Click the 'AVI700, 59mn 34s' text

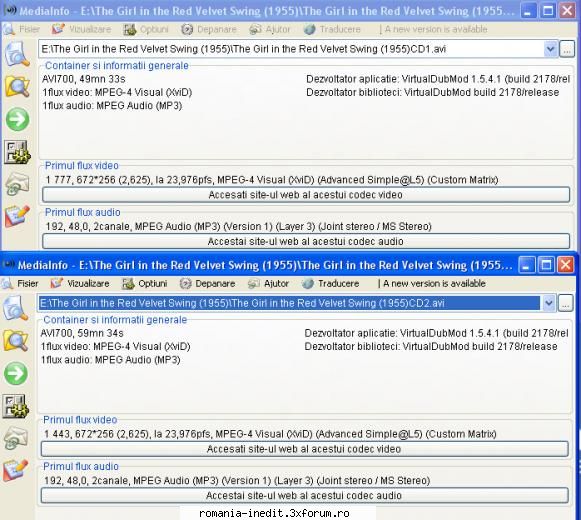pos(82,333)
